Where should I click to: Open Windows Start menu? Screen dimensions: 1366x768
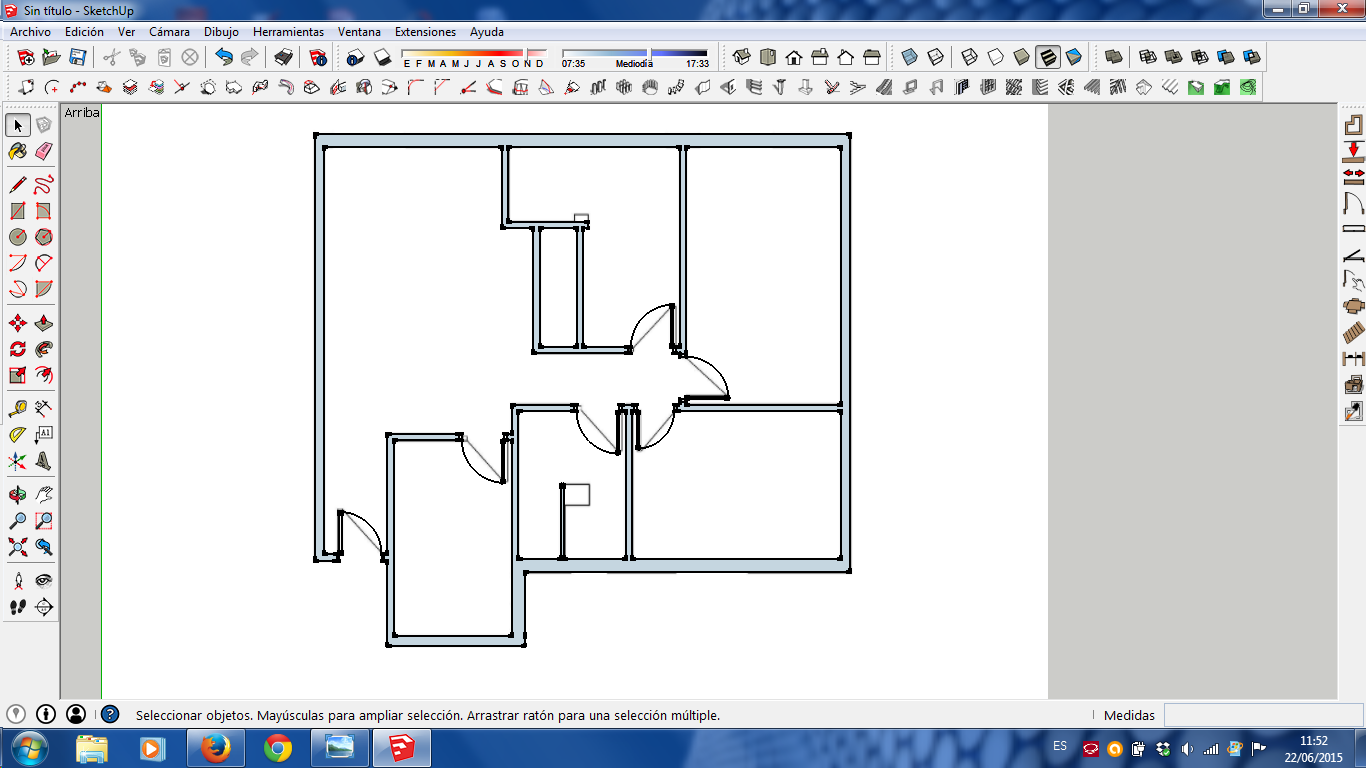click(28, 747)
